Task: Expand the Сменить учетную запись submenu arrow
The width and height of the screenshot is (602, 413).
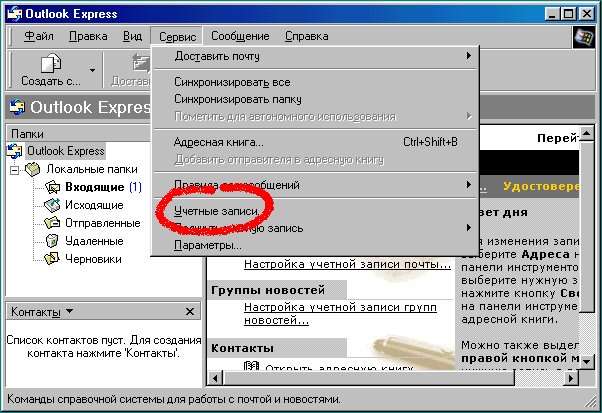Action: pos(468,228)
